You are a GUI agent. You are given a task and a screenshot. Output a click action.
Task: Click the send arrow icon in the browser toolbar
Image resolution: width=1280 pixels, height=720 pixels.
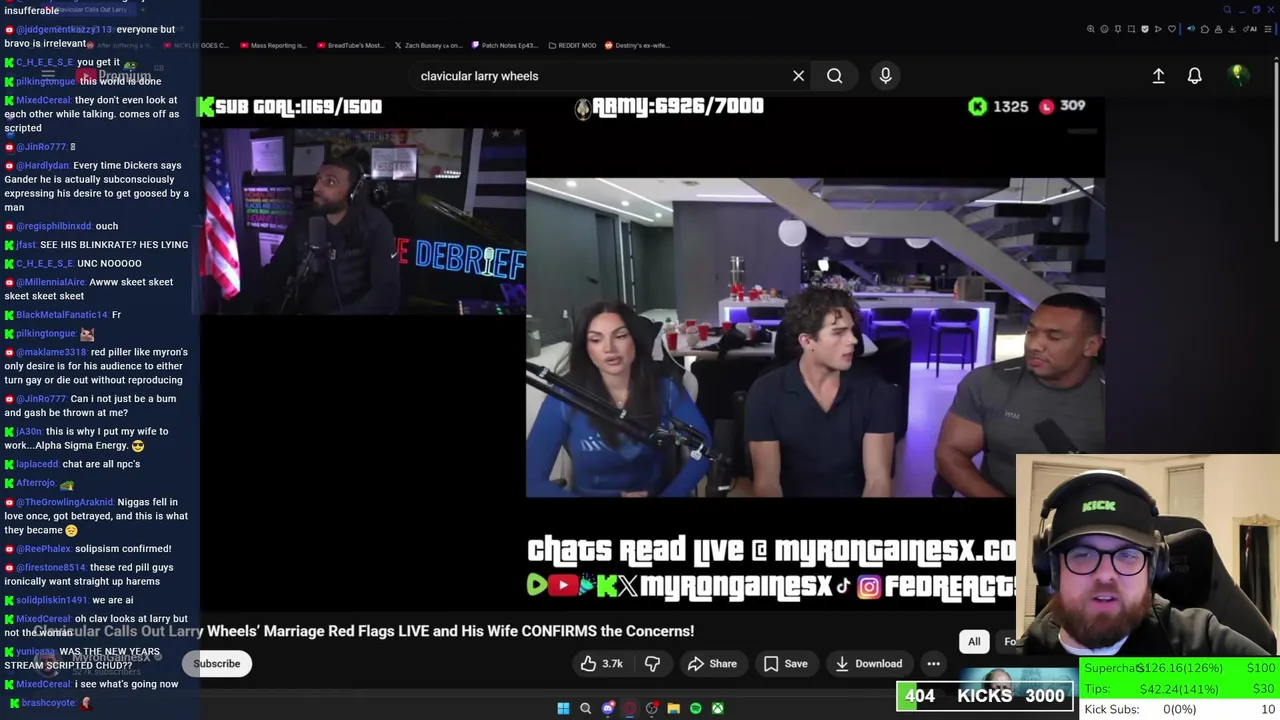pos(1158,29)
